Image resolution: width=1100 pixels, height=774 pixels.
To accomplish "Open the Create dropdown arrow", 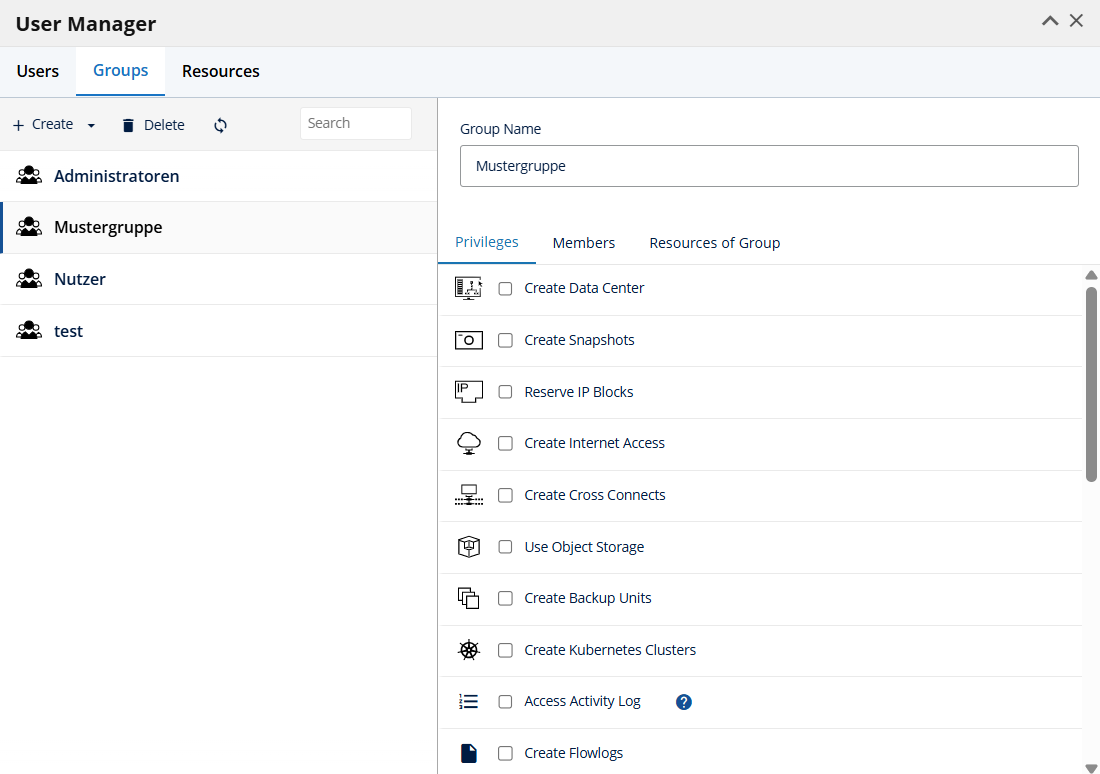I will [x=91, y=126].
